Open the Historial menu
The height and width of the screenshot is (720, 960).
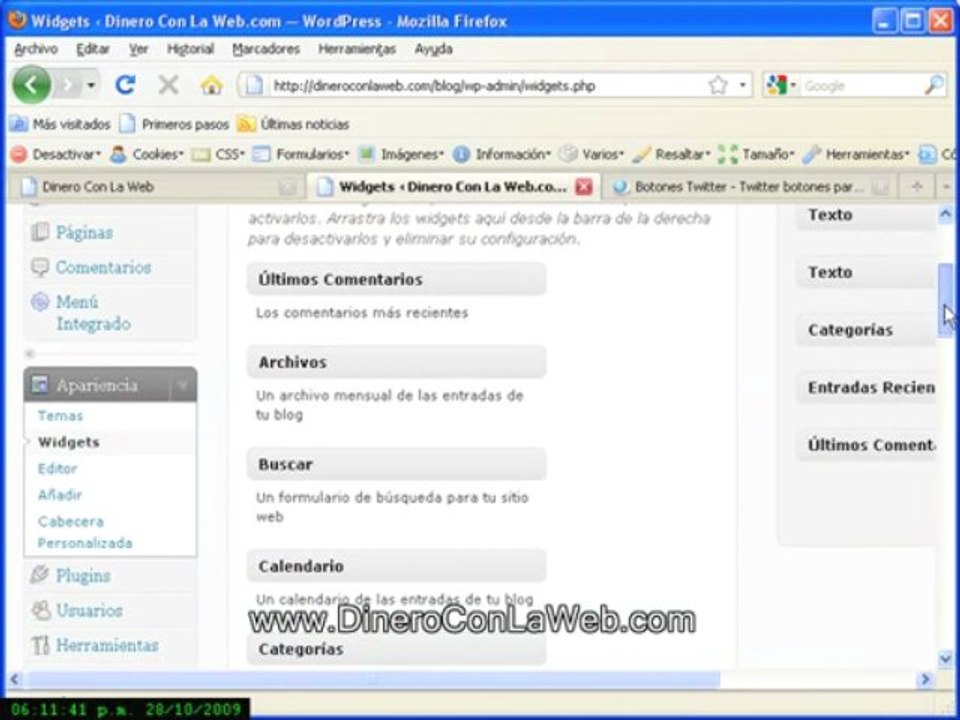pyautogui.click(x=190, y=49)
